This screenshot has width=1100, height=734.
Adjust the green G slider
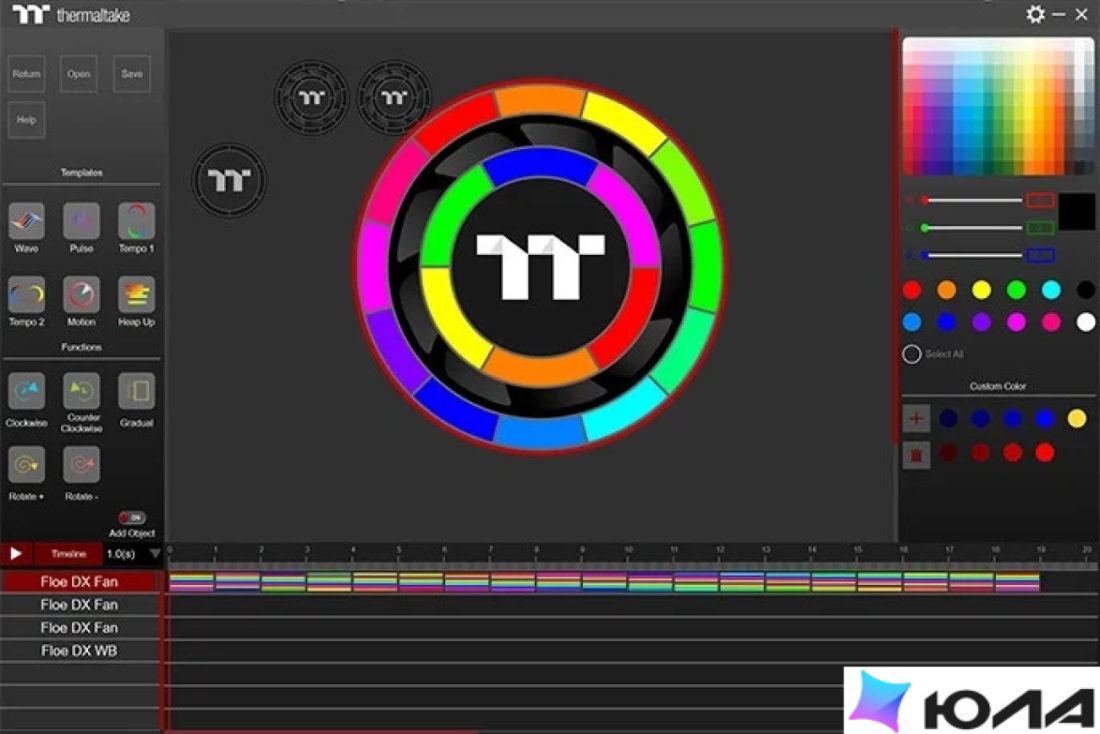[972, 228]
